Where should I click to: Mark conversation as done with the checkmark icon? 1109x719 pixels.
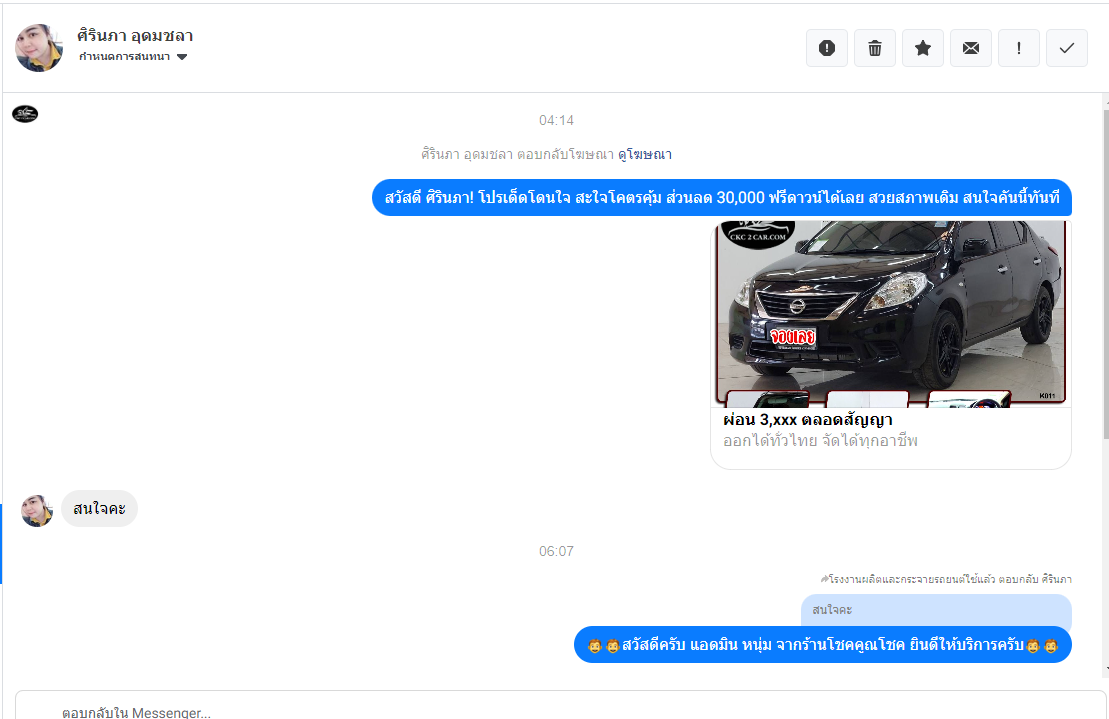[x=1067, y=48]
